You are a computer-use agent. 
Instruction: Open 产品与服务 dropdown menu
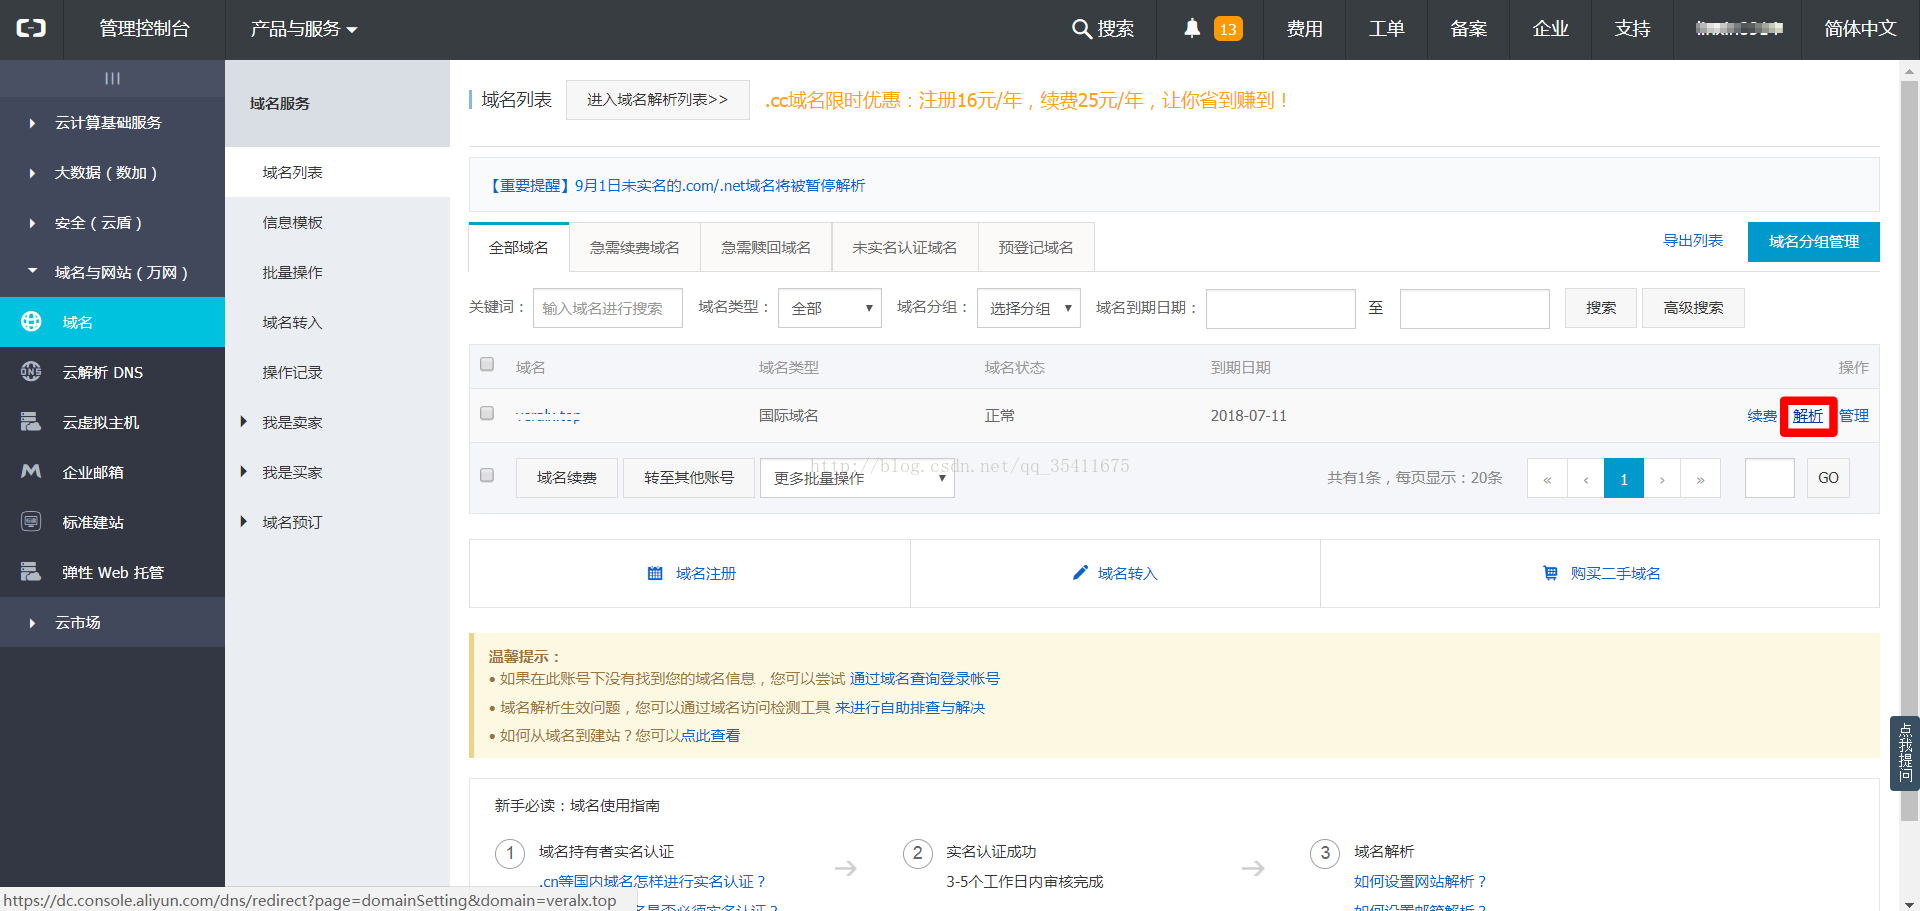point(303,29)
